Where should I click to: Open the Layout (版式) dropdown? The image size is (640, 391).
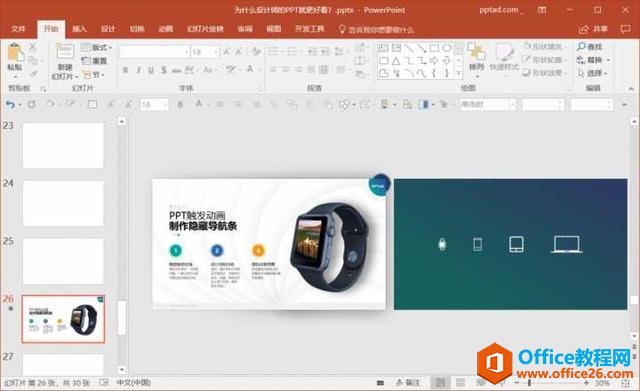tap(96, 47)
